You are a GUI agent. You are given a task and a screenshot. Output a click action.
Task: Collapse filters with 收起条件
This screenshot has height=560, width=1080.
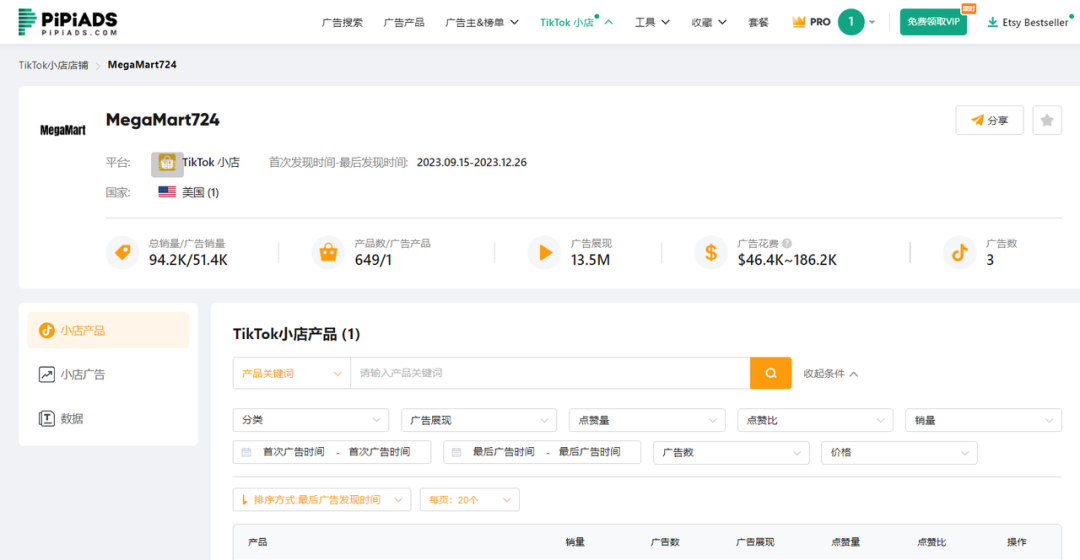click(x=831, y=373)
